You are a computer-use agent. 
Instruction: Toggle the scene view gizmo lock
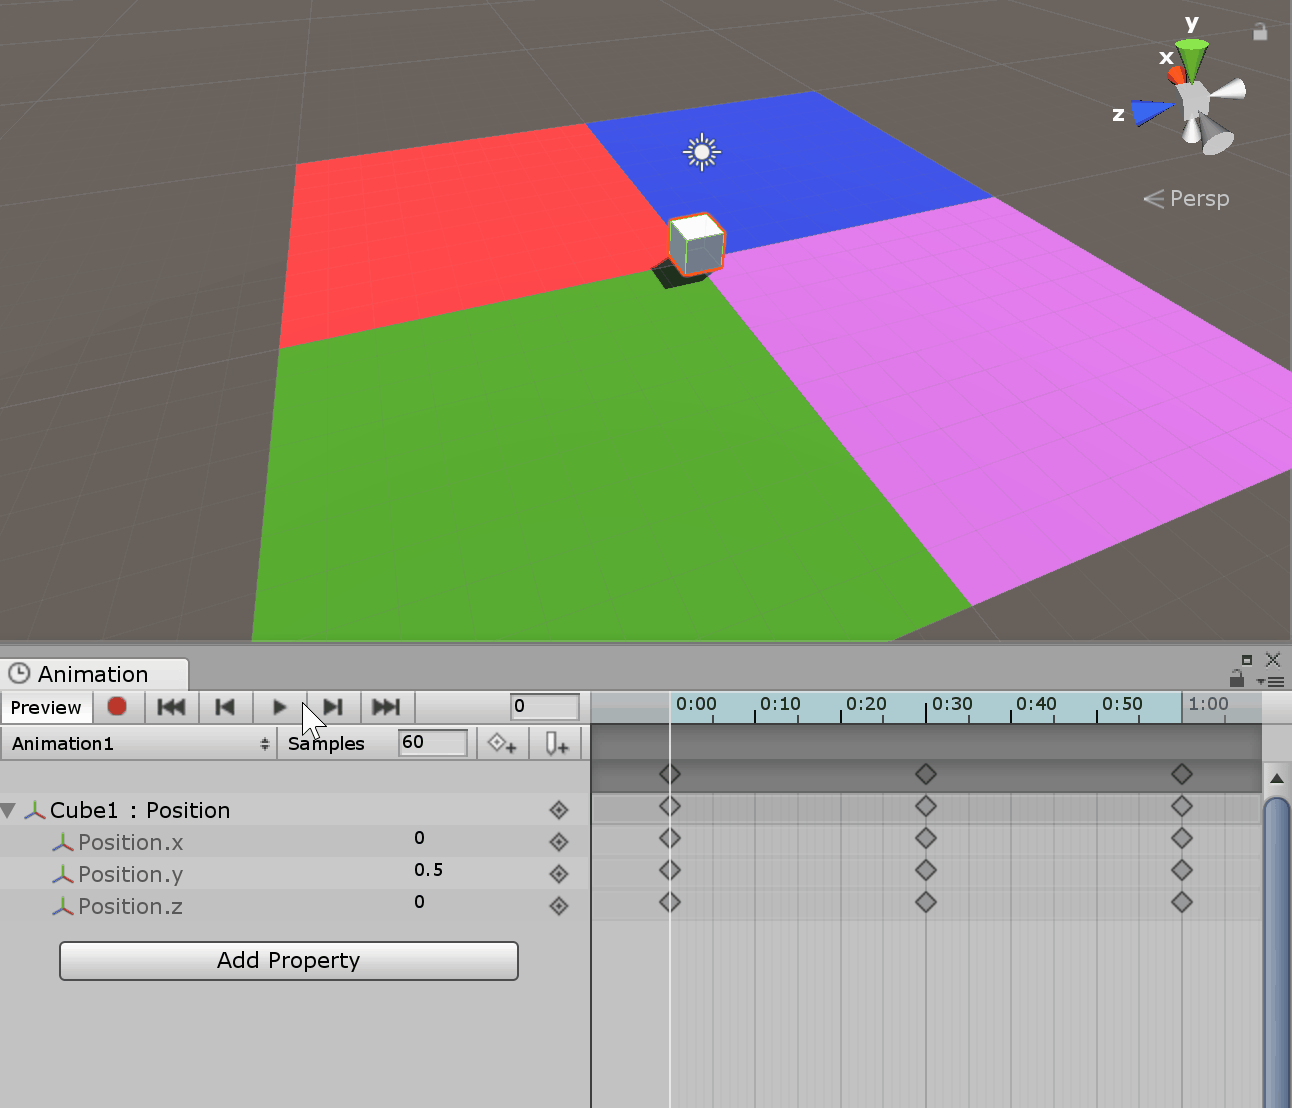click(1260, 32)
